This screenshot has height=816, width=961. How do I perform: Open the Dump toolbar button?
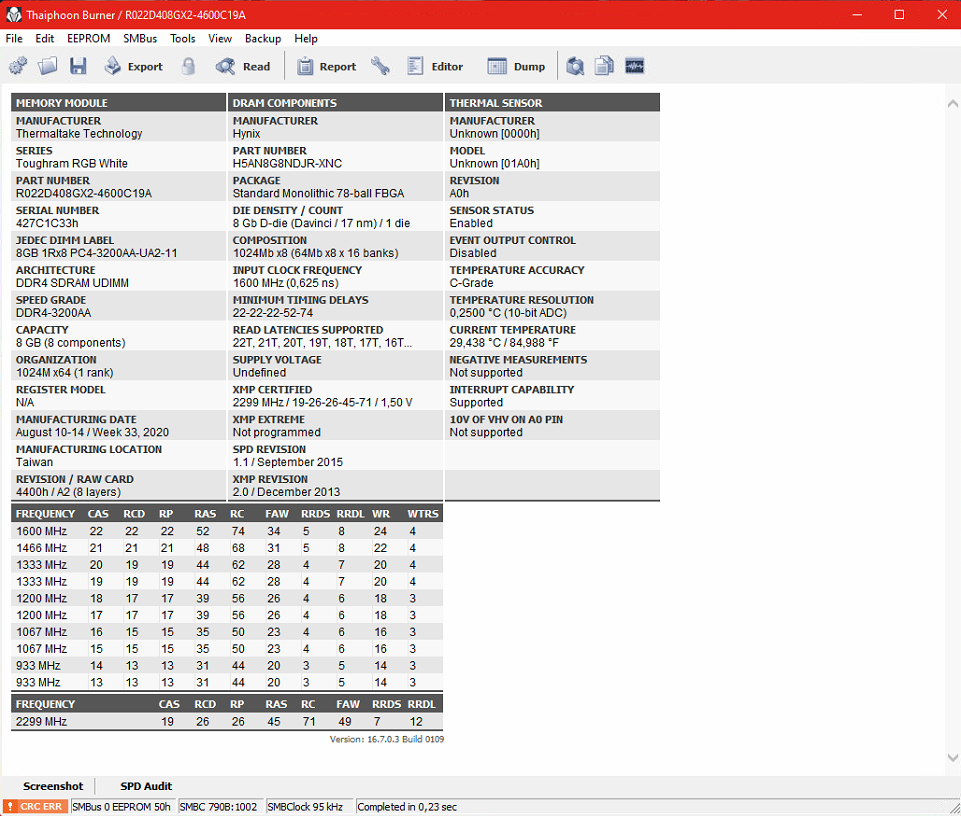[516, 66]
